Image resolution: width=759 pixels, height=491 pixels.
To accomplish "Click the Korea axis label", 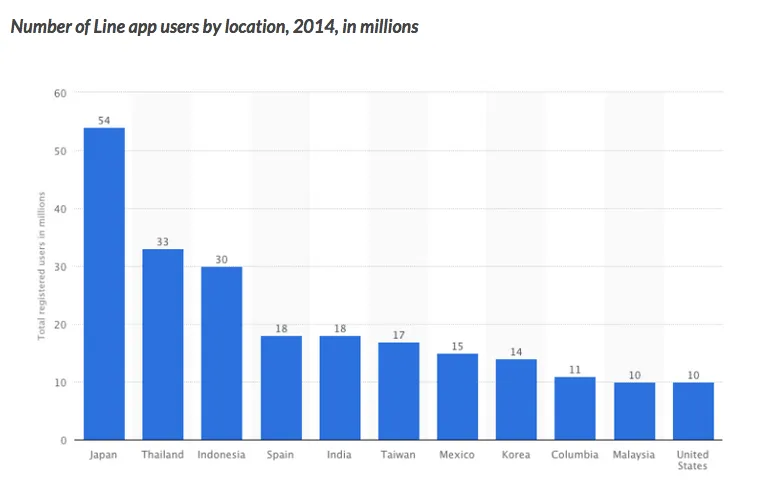I will 516,455.
